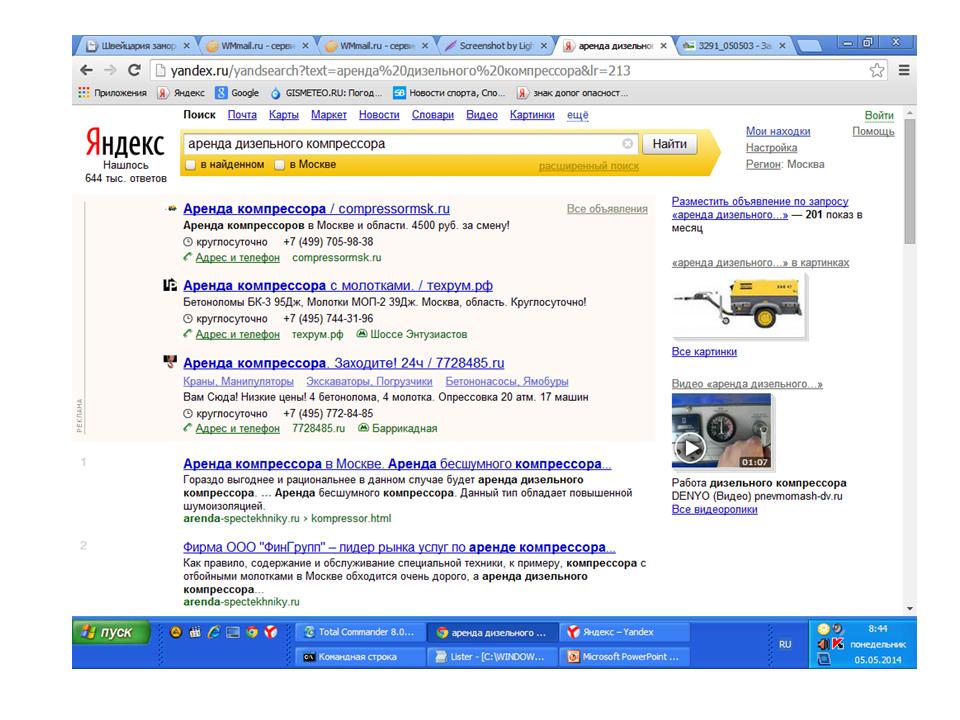Toggle в найденном checkbox
960x720 pixels.
point(190,165)
